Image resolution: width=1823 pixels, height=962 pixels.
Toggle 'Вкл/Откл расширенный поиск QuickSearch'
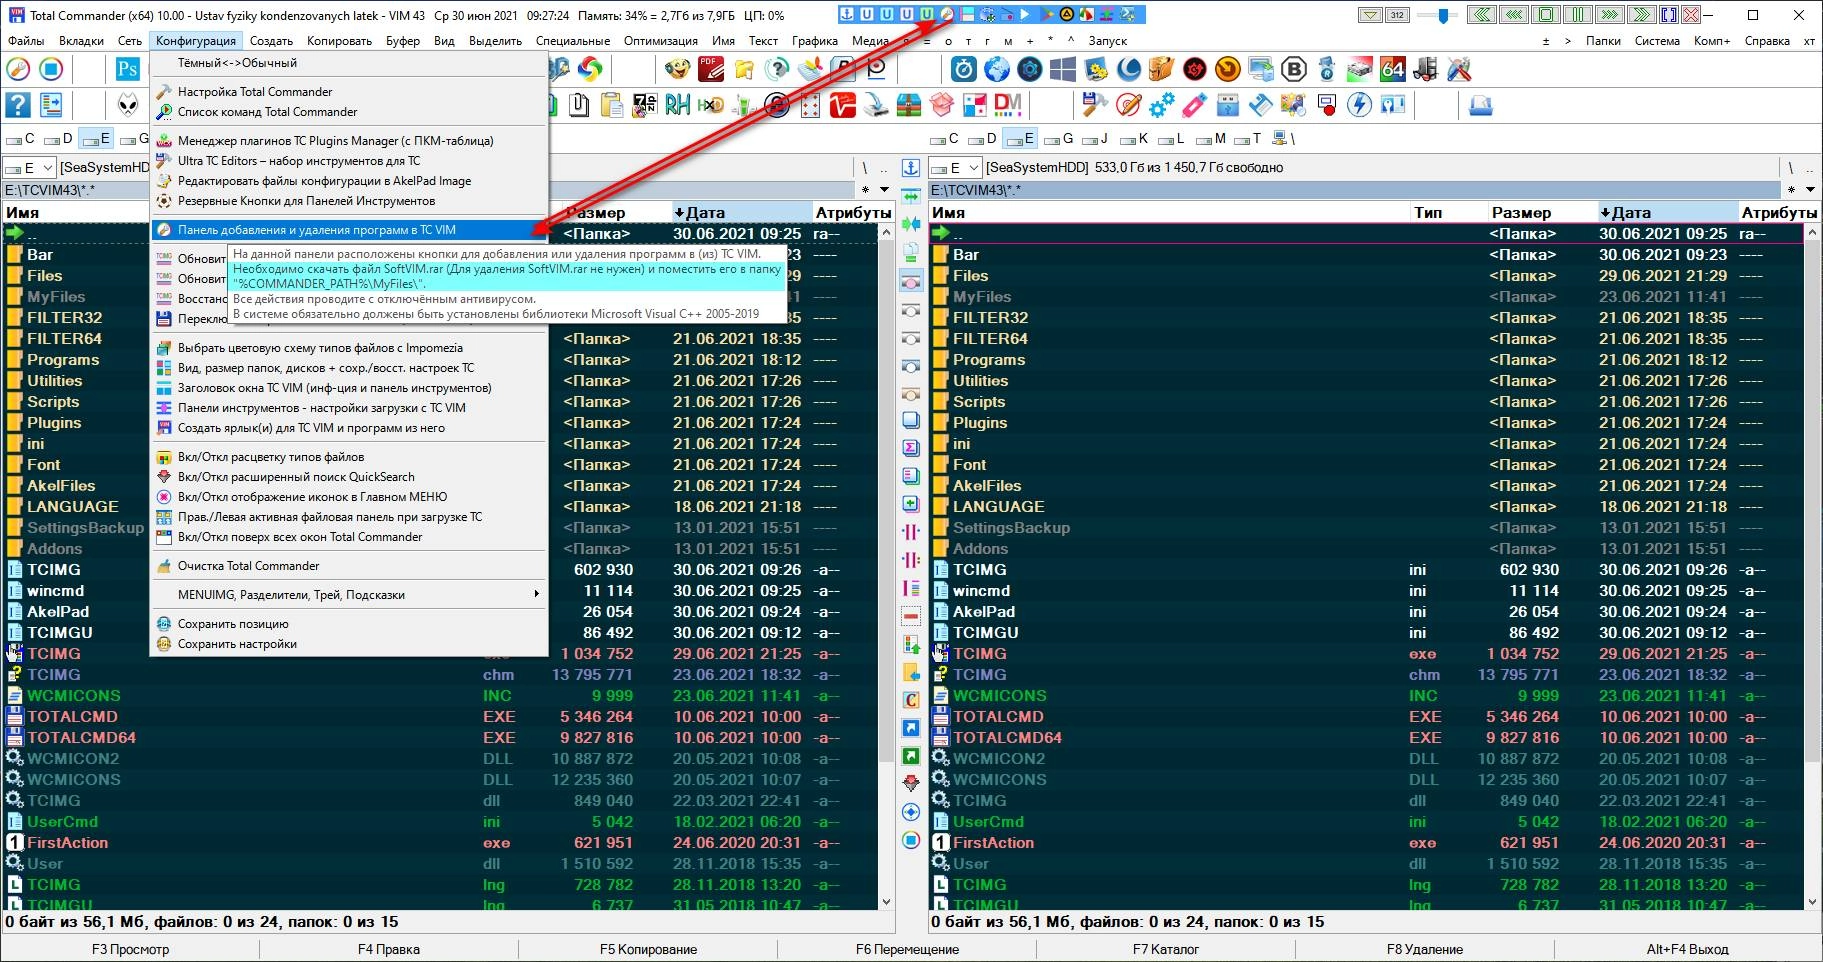[349, 477]
